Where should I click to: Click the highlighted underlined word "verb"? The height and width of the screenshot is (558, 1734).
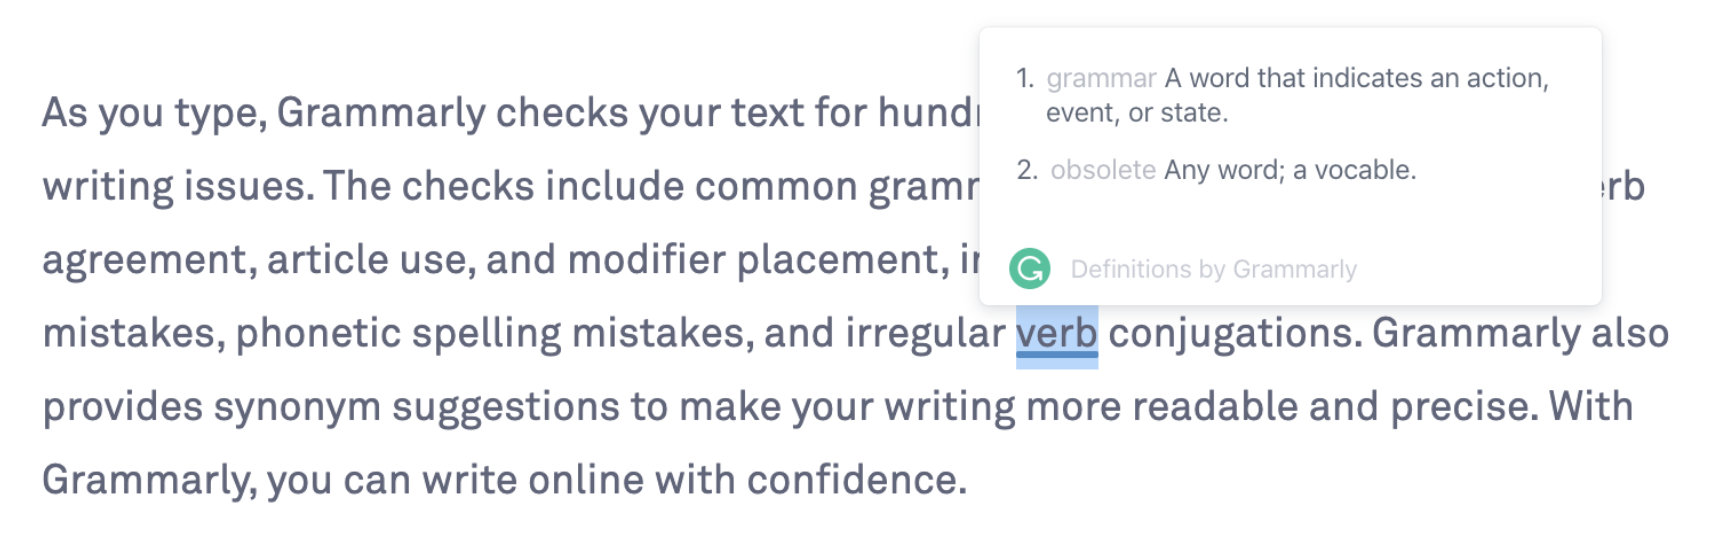click(1056, 333)
